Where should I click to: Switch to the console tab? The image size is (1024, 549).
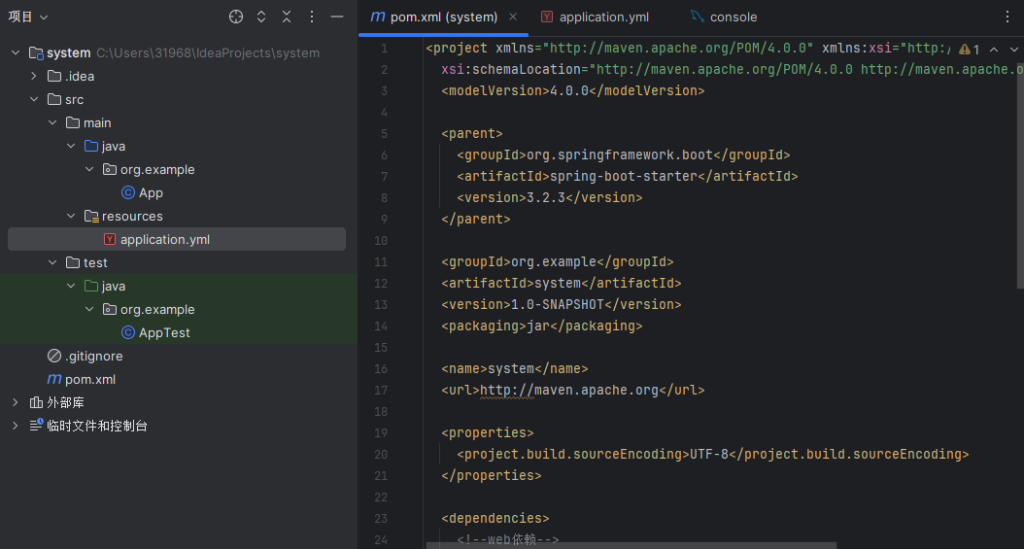pyautogui.click(x=732, y=17)
